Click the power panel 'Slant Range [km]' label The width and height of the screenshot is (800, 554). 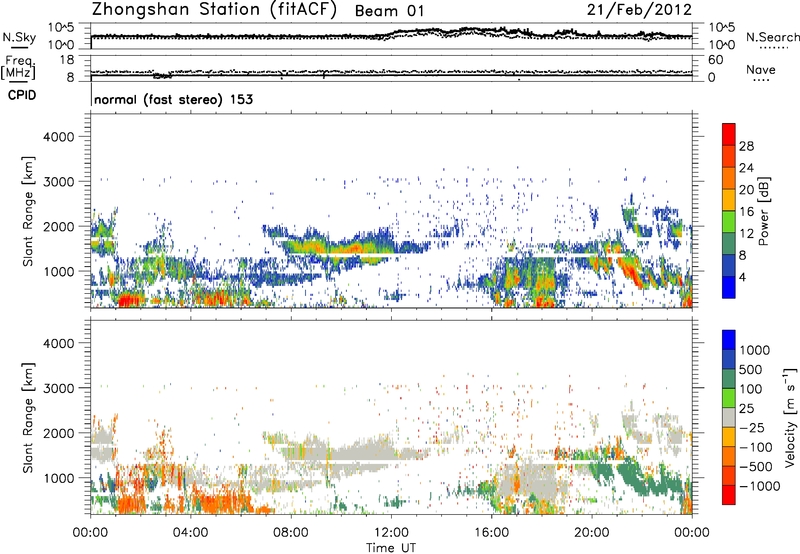[x=28, y=211]
